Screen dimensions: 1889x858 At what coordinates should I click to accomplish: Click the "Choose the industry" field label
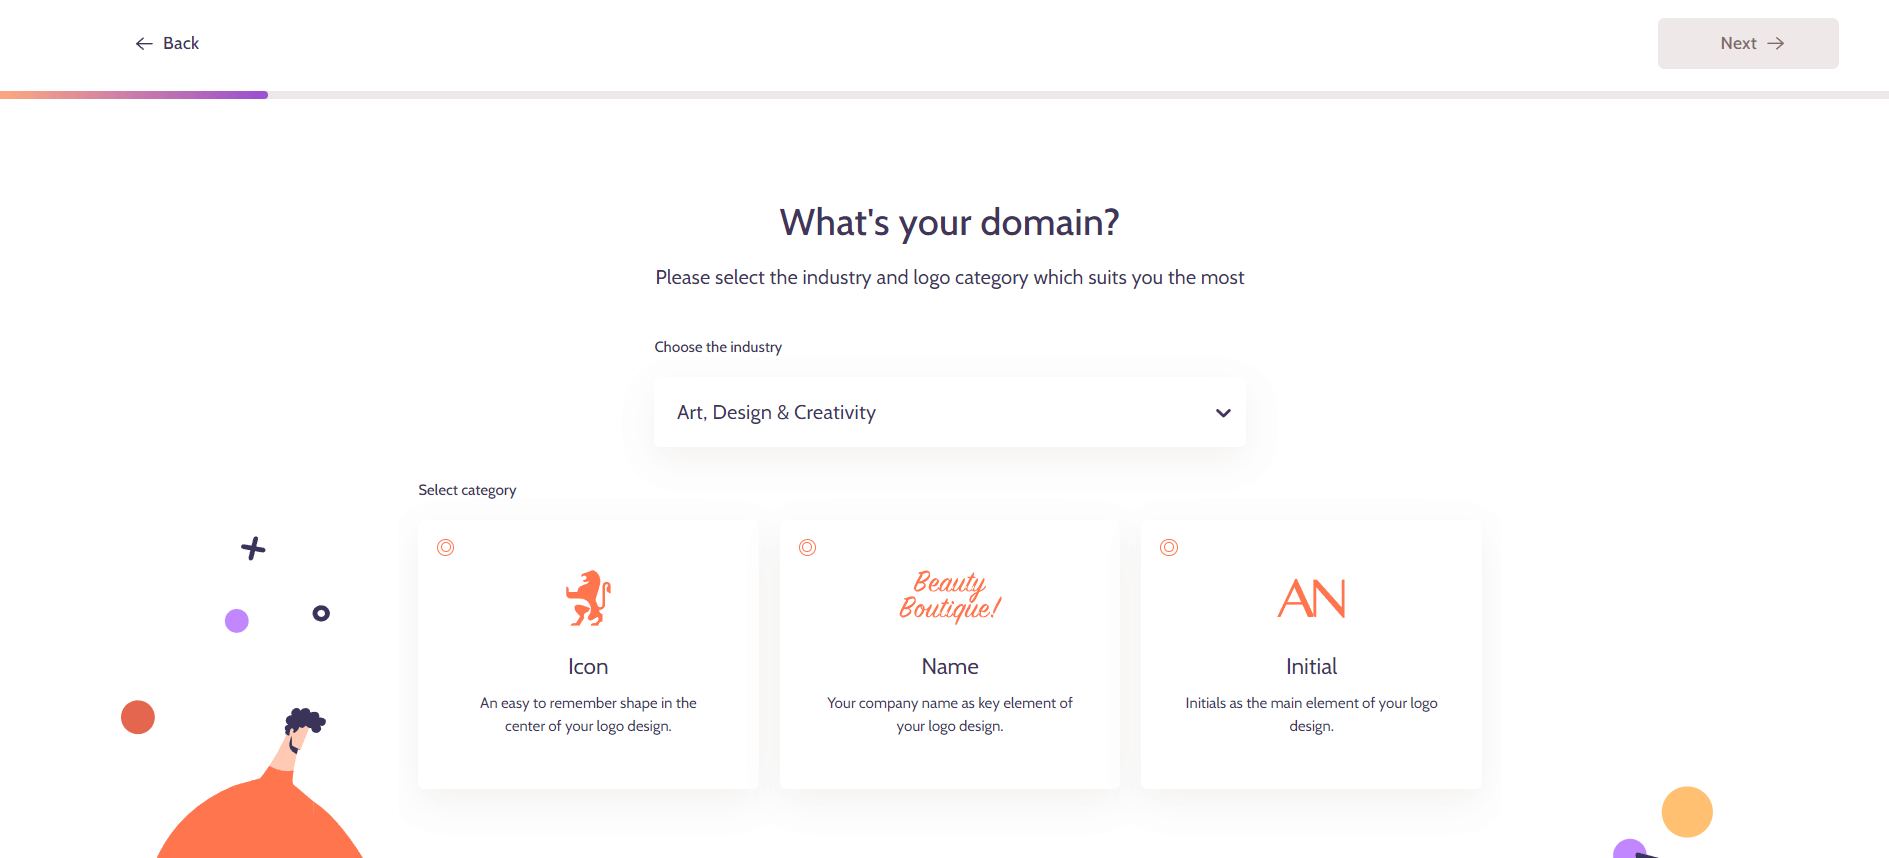click(x=718, y=347)
